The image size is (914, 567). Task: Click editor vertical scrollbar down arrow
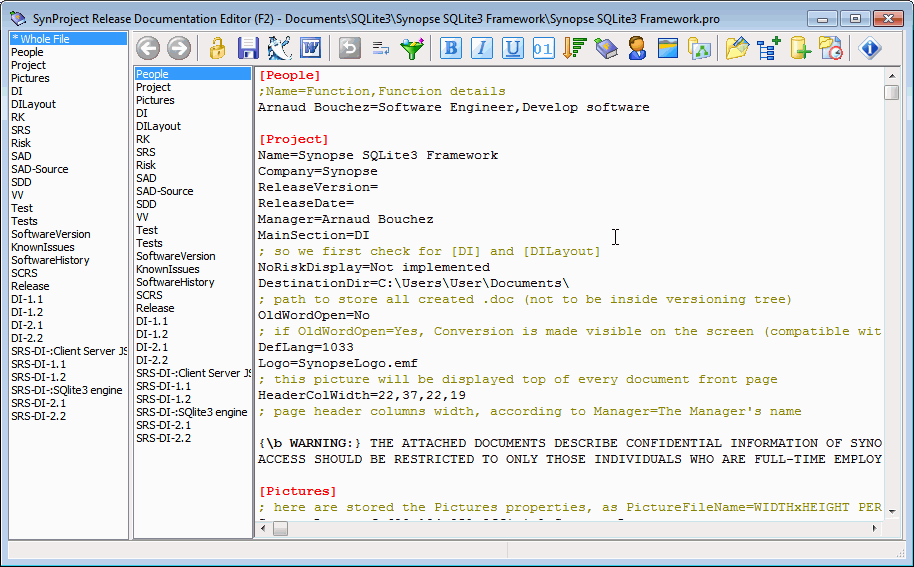pyautogui.click(x=892, y=511)
